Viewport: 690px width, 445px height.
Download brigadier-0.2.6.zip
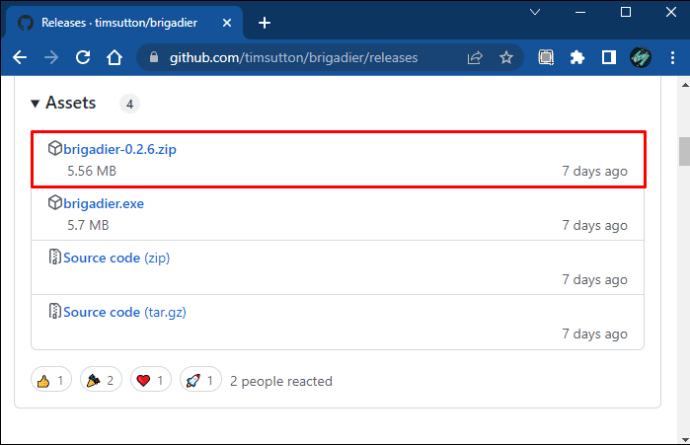(x=120, y=149)
